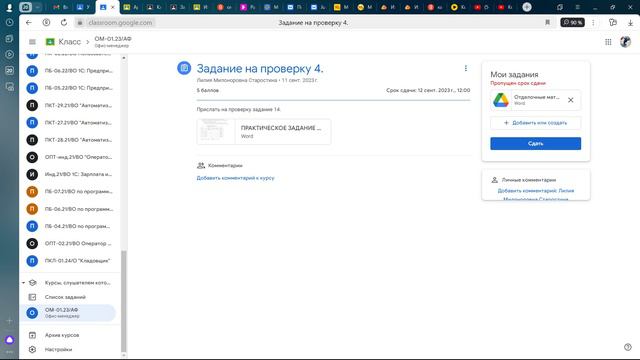Click the sidebar vertical scrollbar

point(124,301)
